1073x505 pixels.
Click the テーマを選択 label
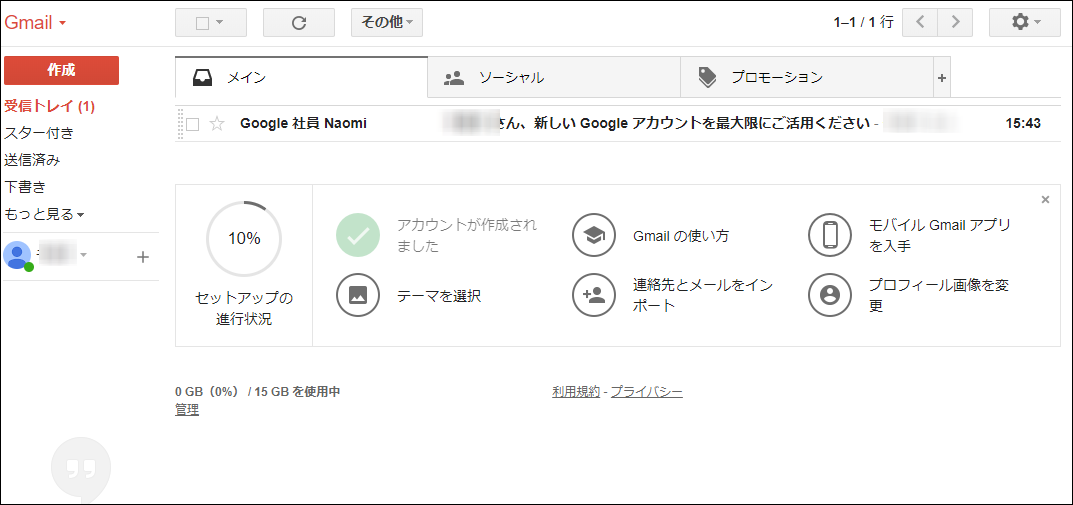click(439, 296)
